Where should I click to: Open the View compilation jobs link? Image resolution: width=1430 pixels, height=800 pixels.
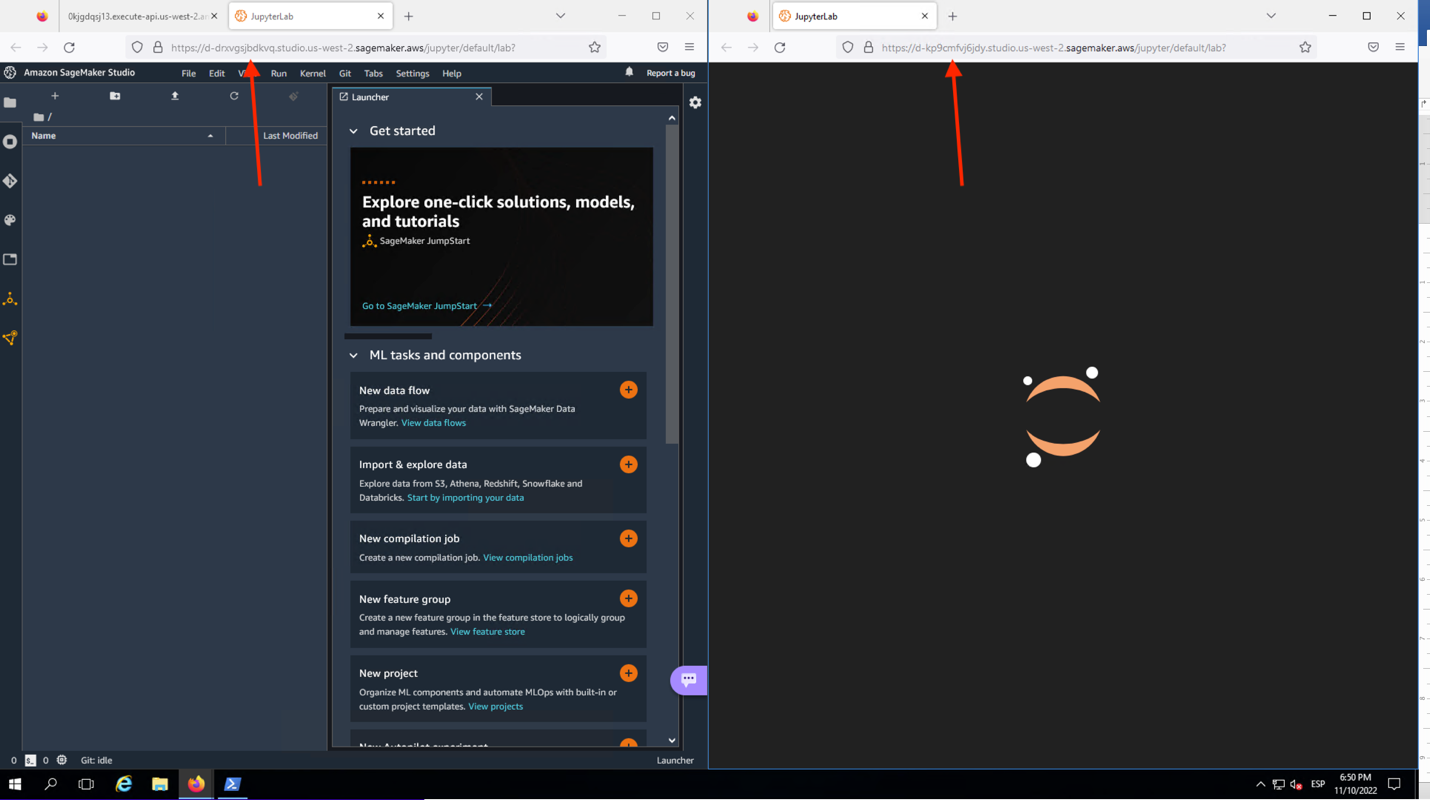coord(528,558)
